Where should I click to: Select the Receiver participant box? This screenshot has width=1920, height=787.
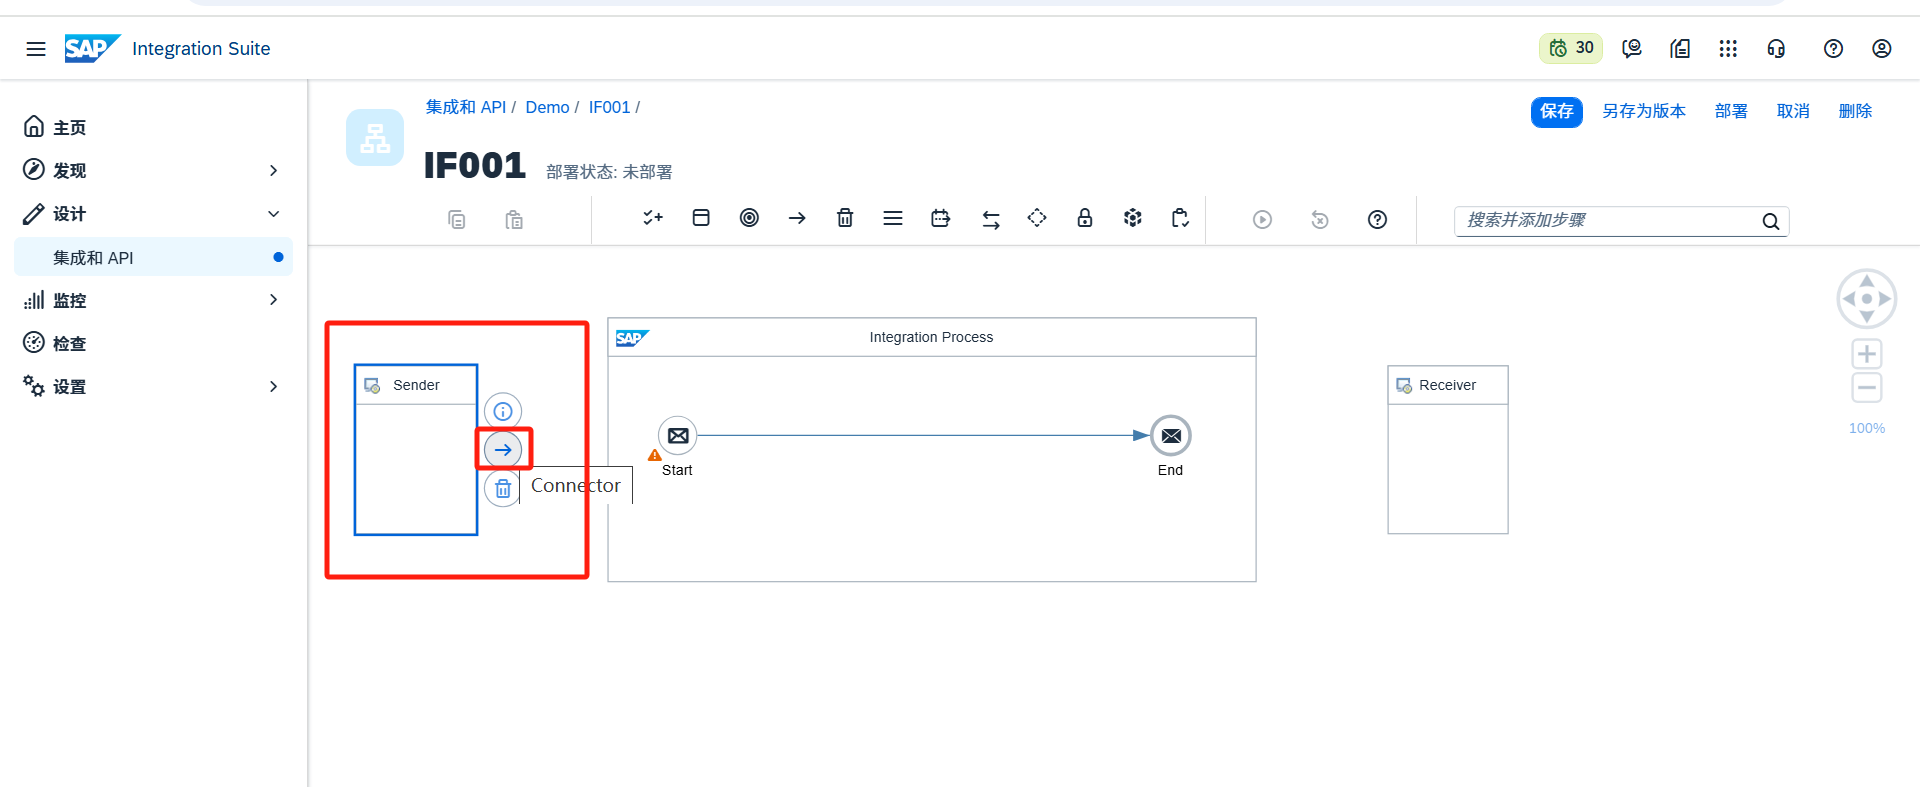tap(1448, 450)
